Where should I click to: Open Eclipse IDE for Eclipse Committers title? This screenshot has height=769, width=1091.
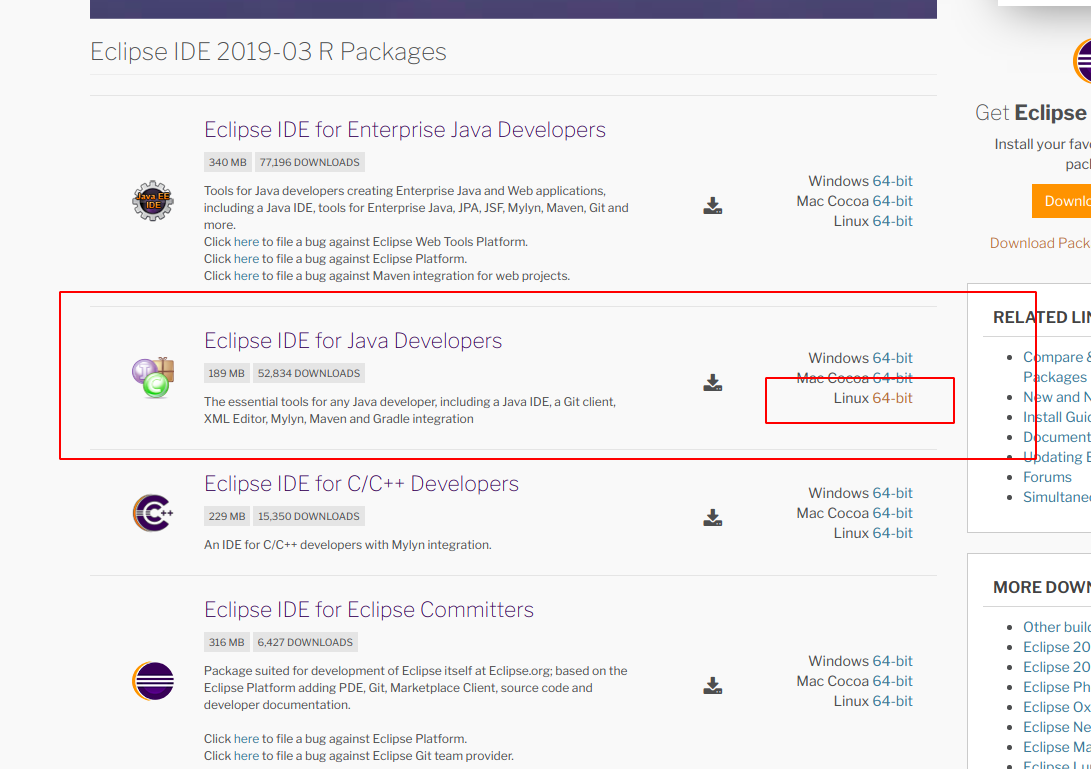click(x=369, y=610)
